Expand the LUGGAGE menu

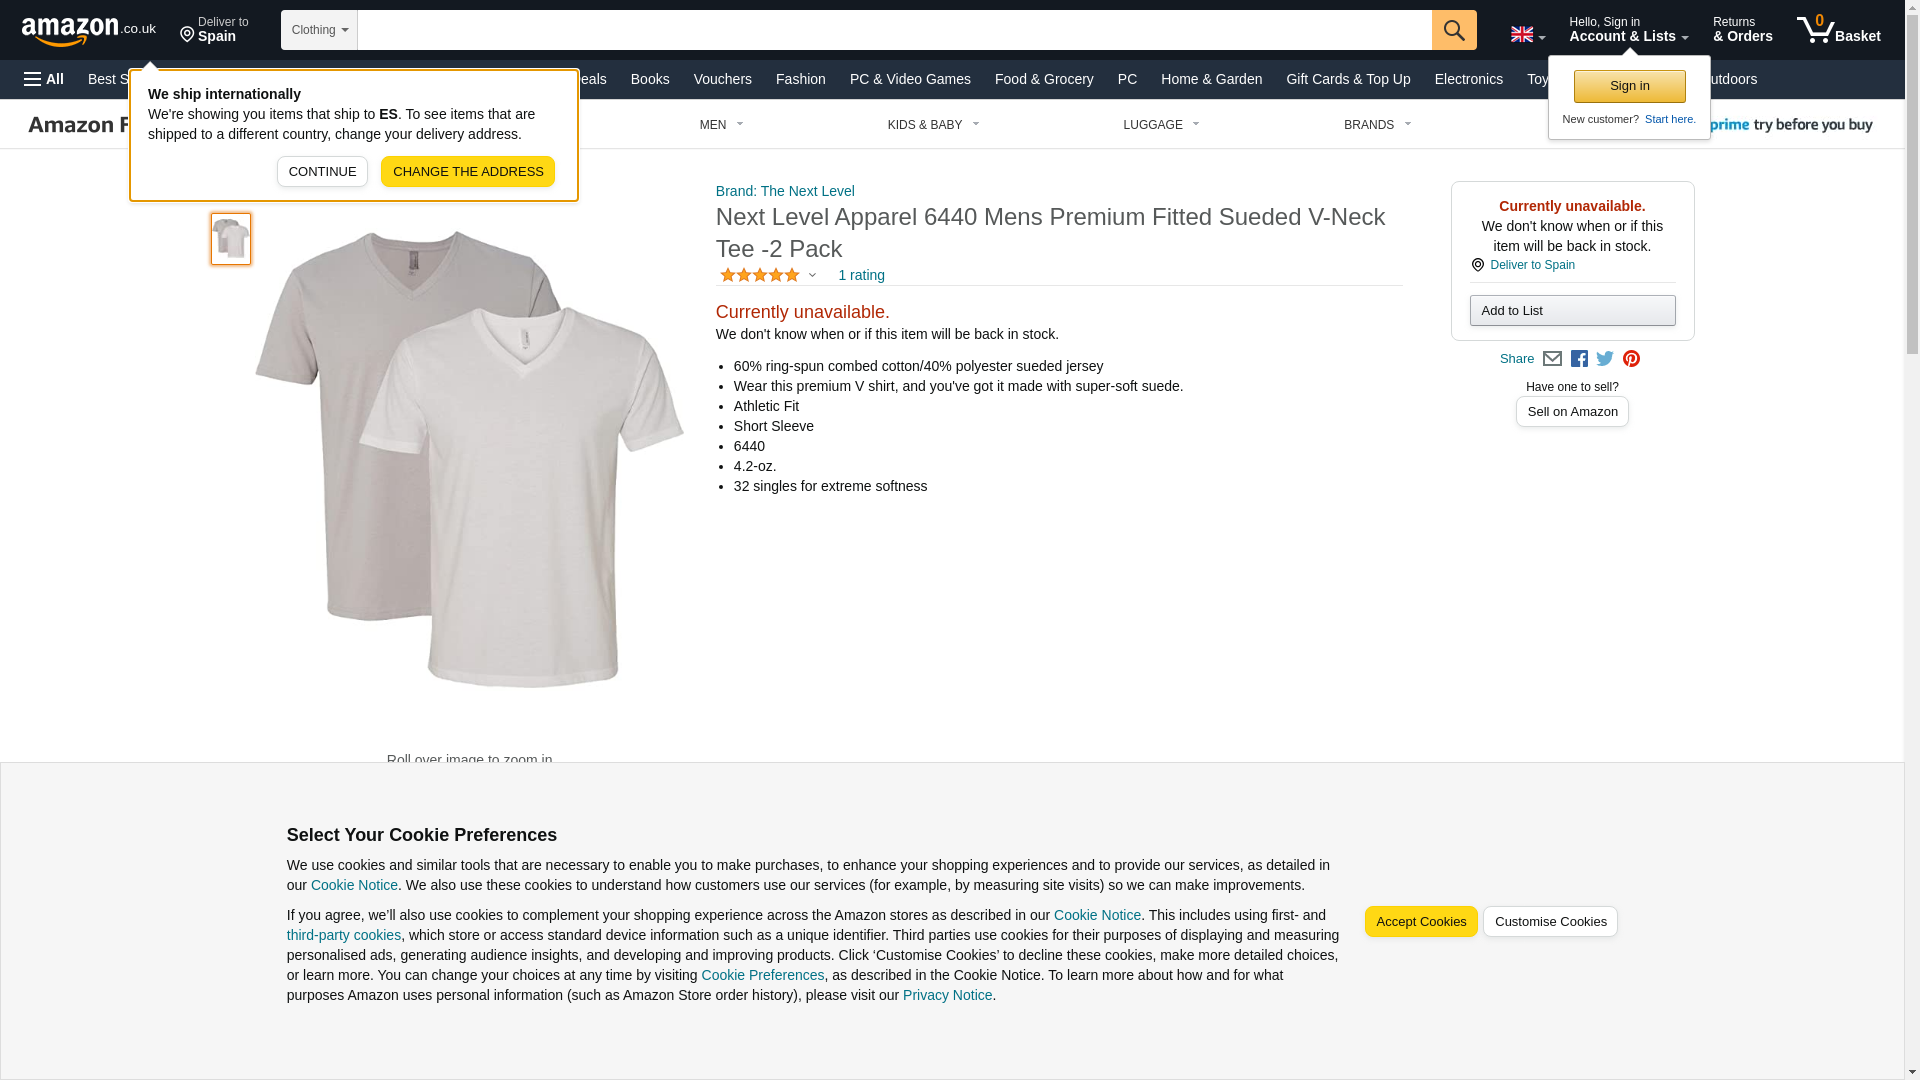1160,125
